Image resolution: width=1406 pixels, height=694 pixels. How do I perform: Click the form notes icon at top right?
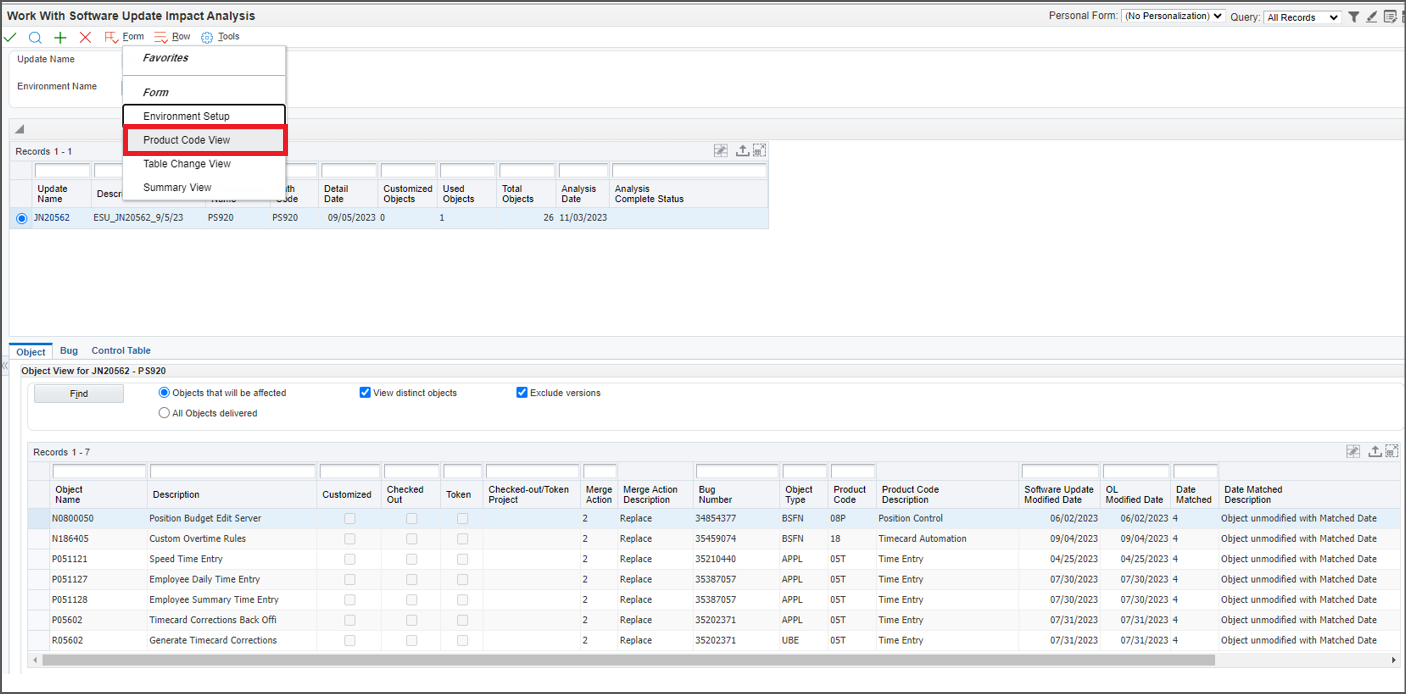click(1391, 17)
